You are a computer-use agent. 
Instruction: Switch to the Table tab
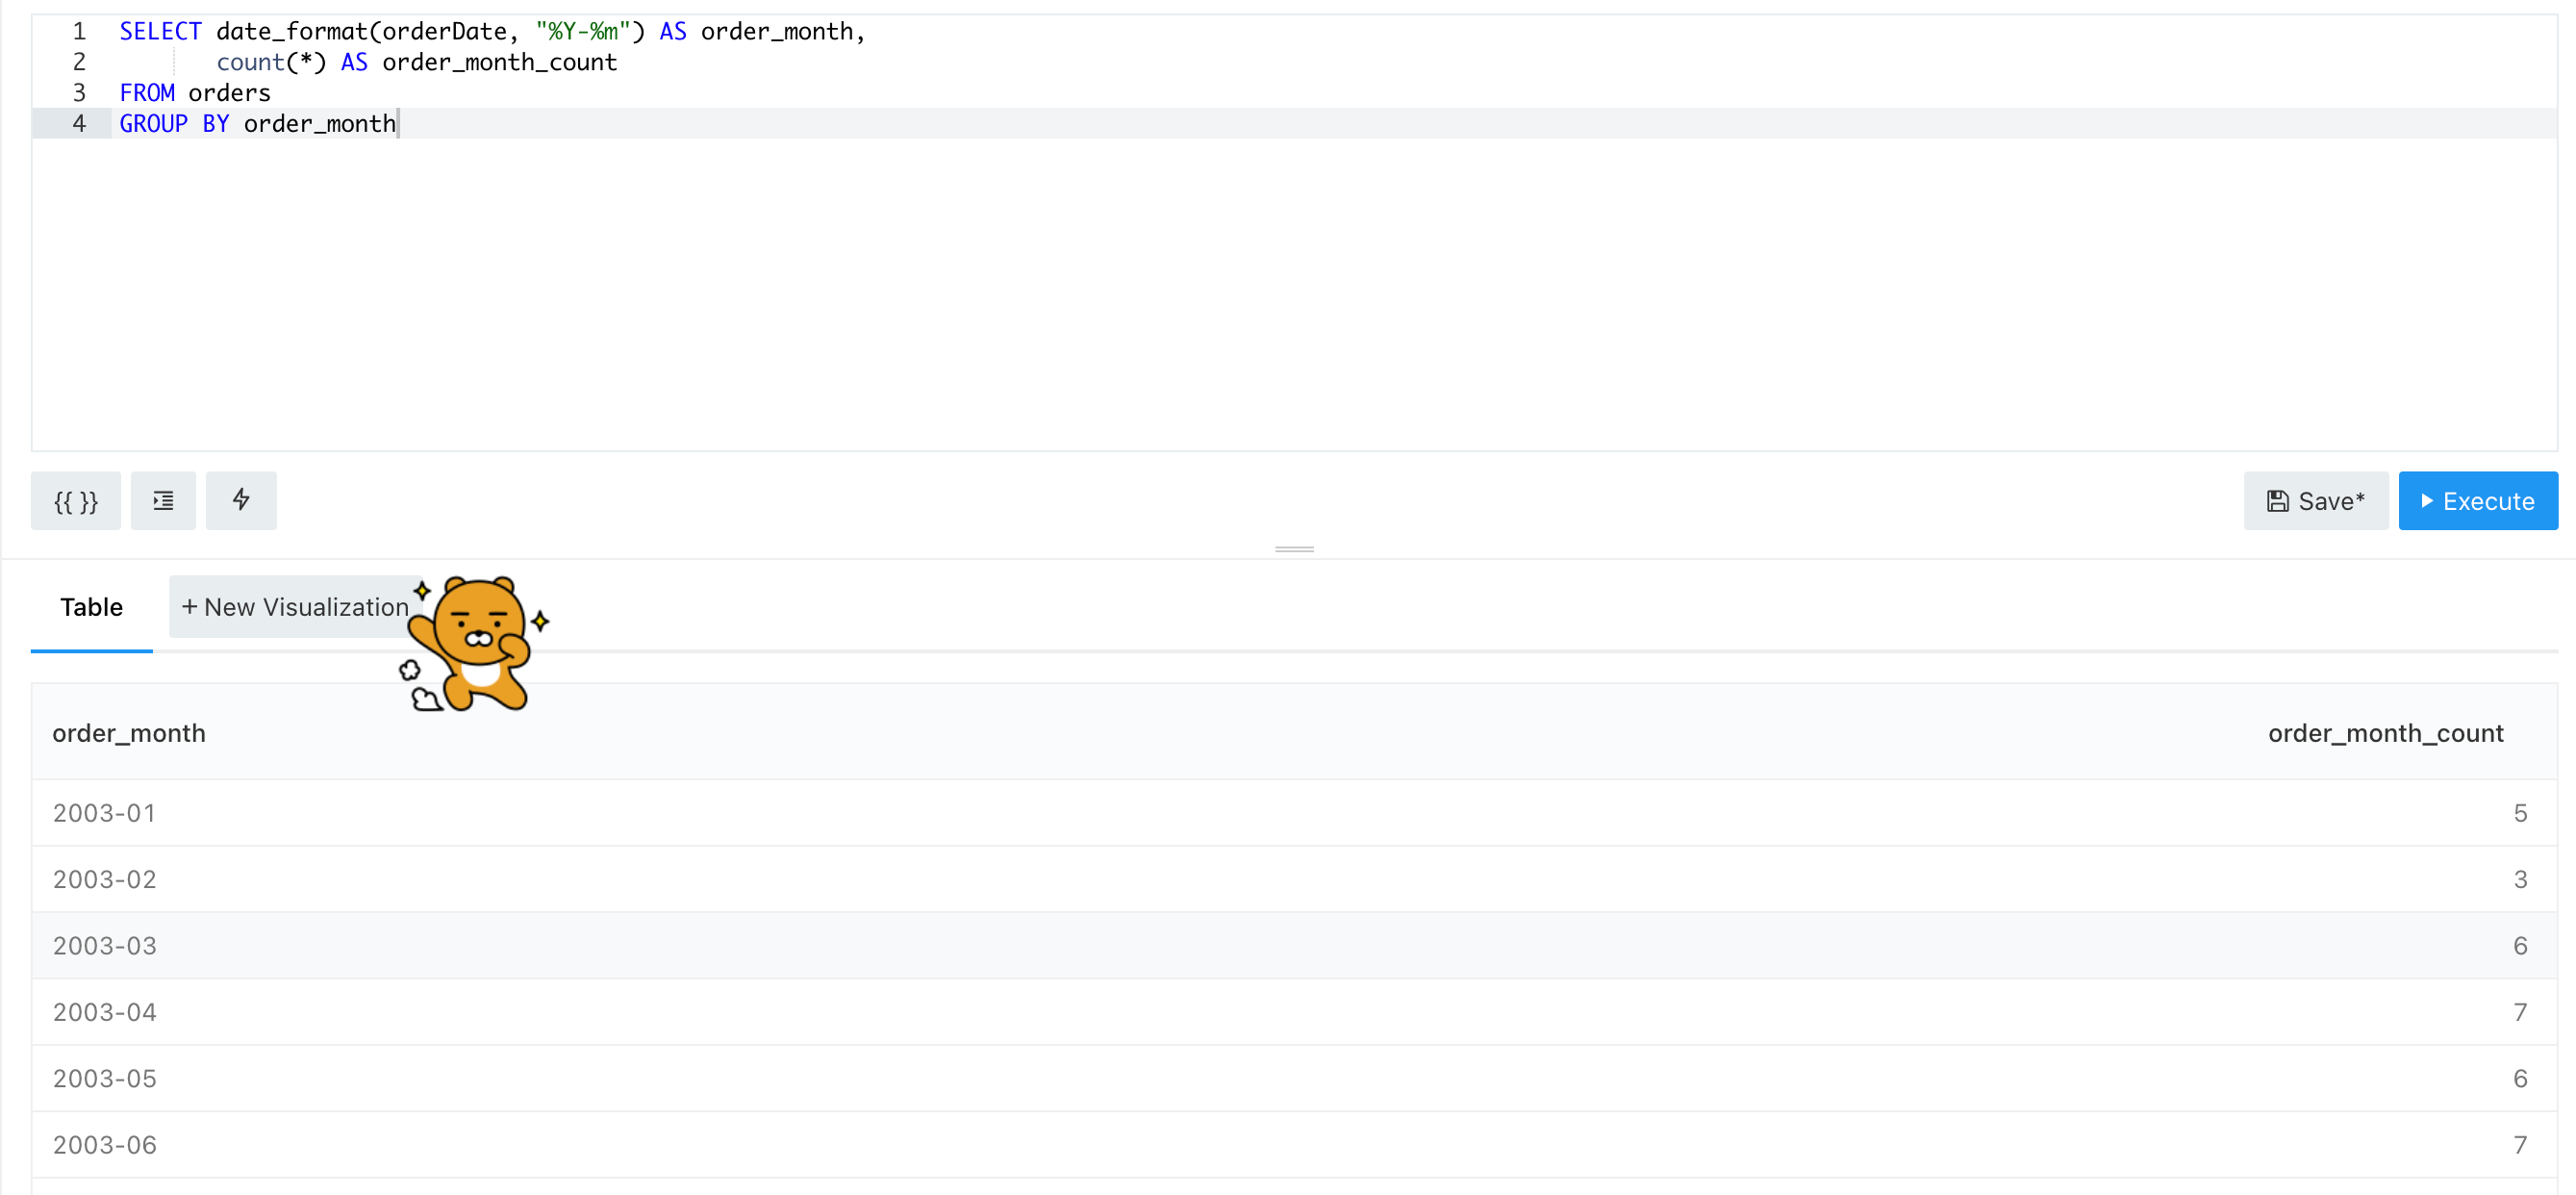[91, 607]
